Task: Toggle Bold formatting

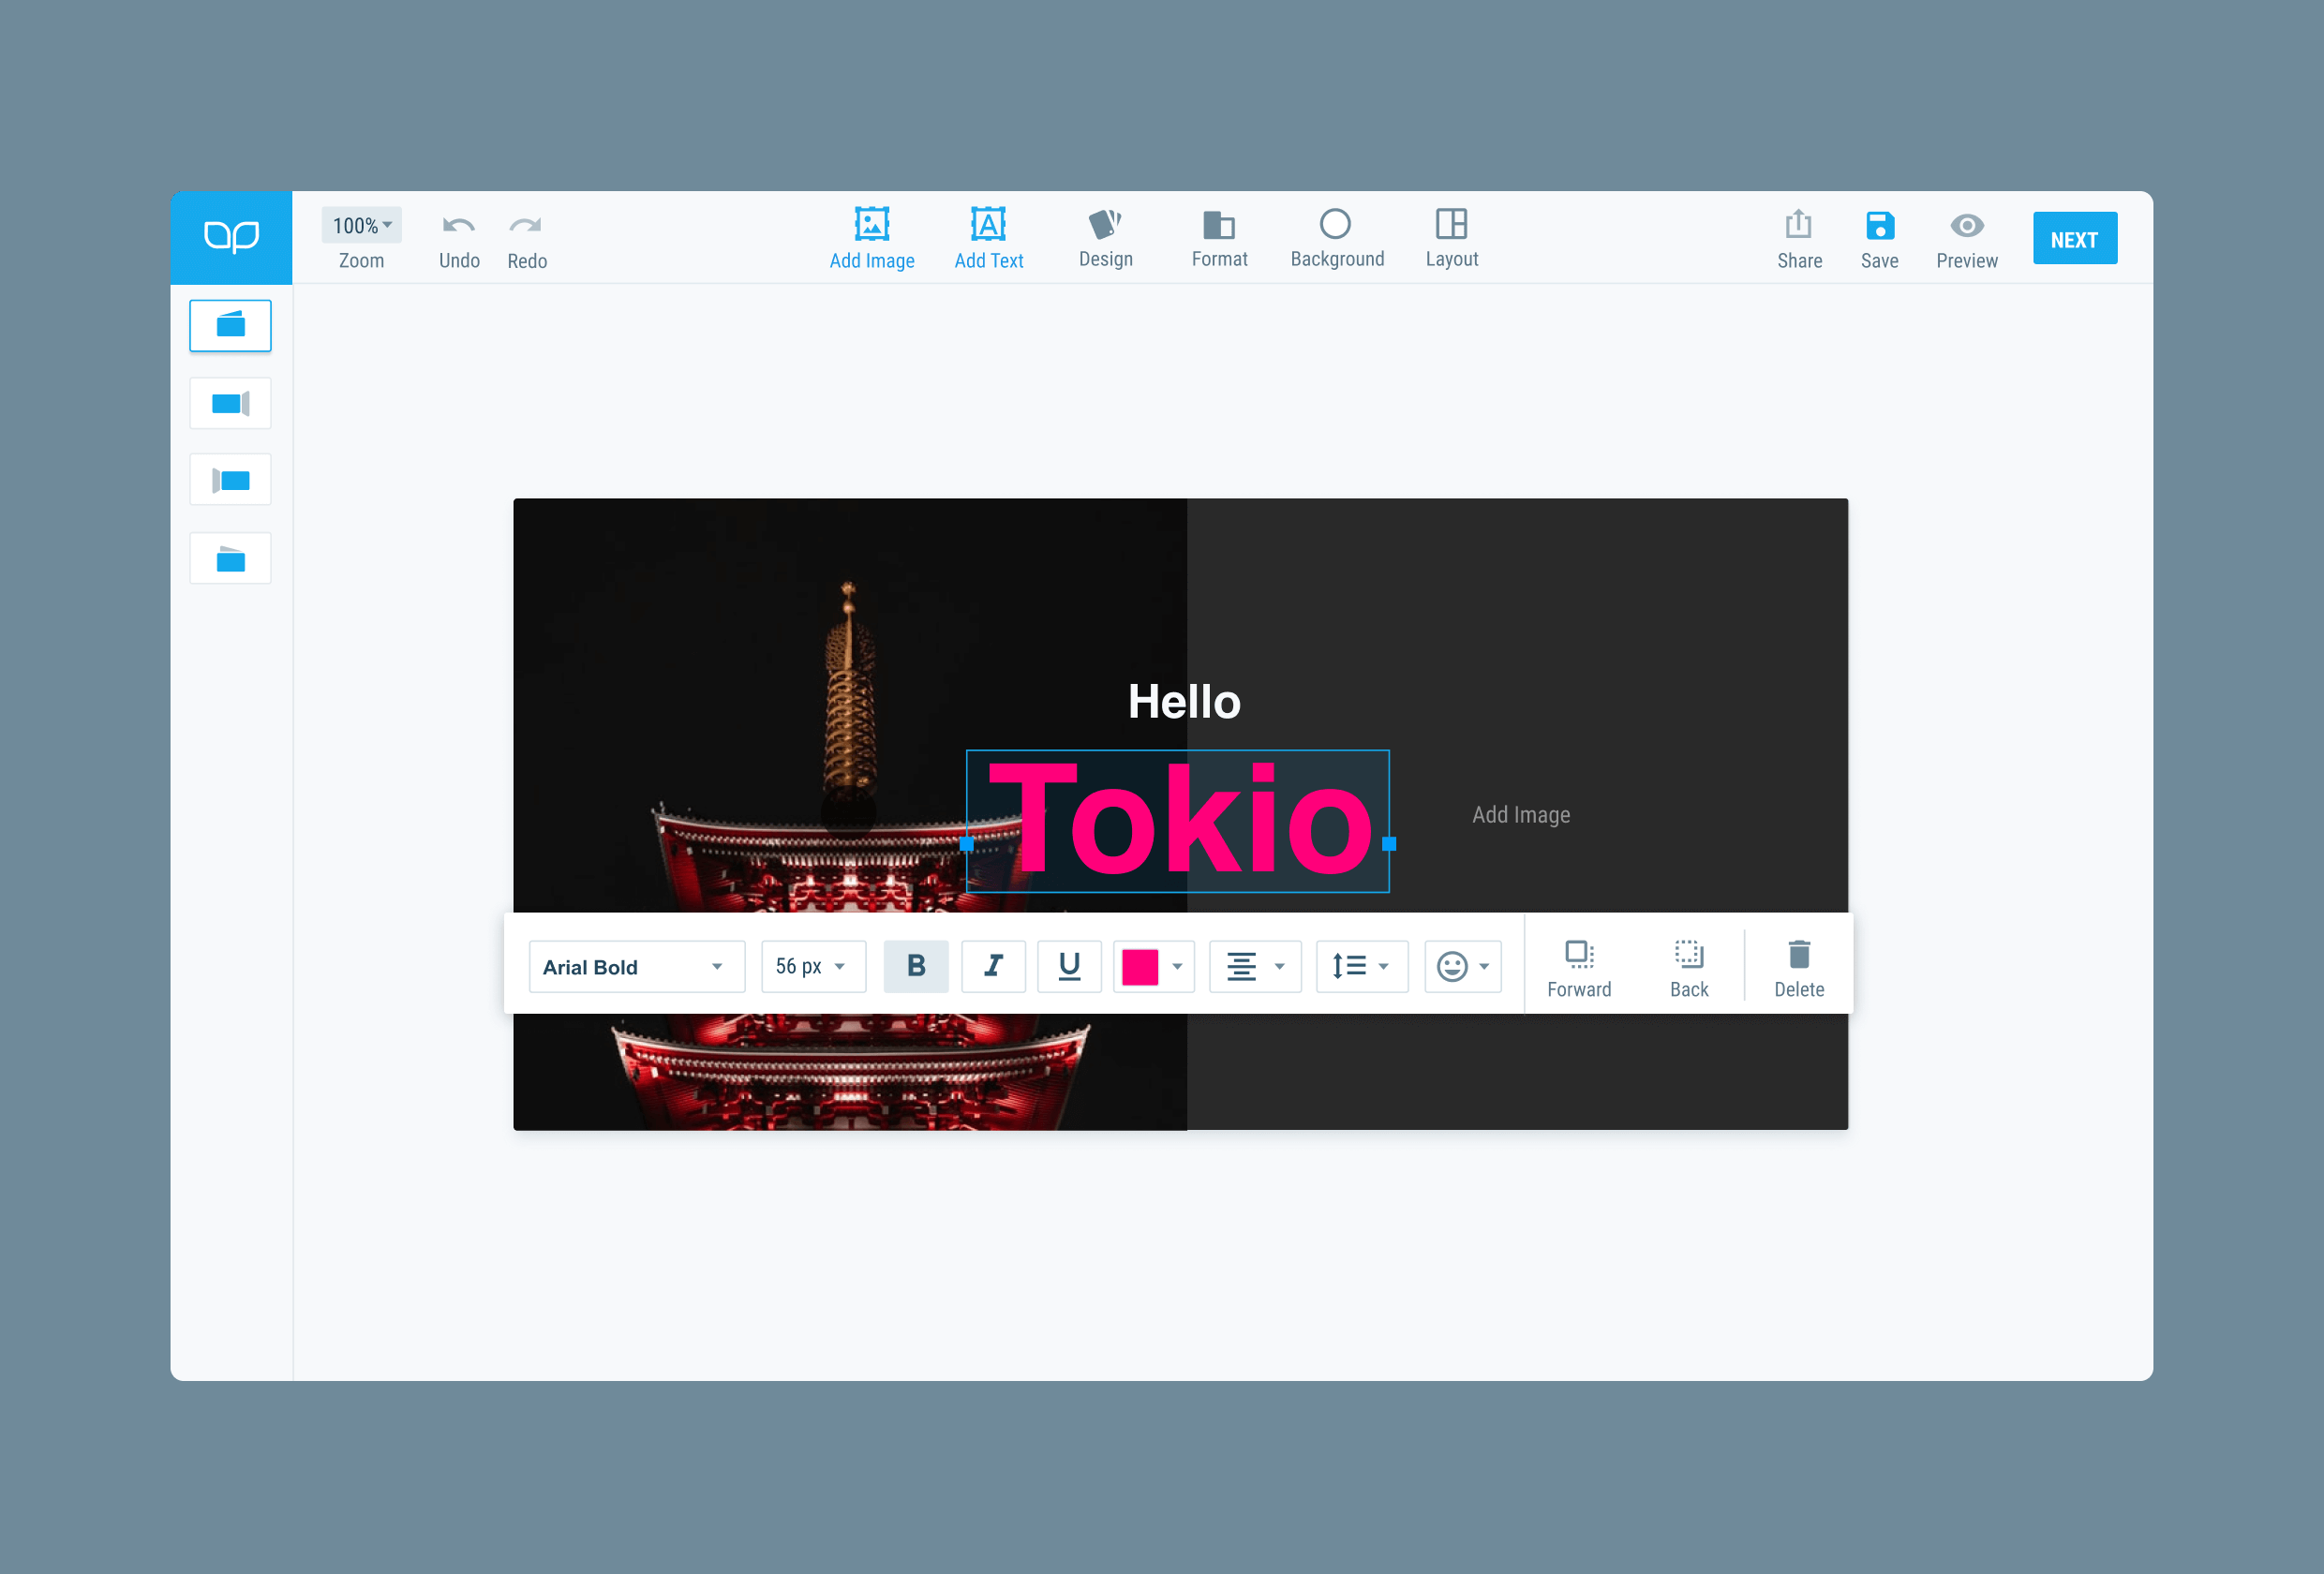Action: pyautogui.click(x=915, y=965)
